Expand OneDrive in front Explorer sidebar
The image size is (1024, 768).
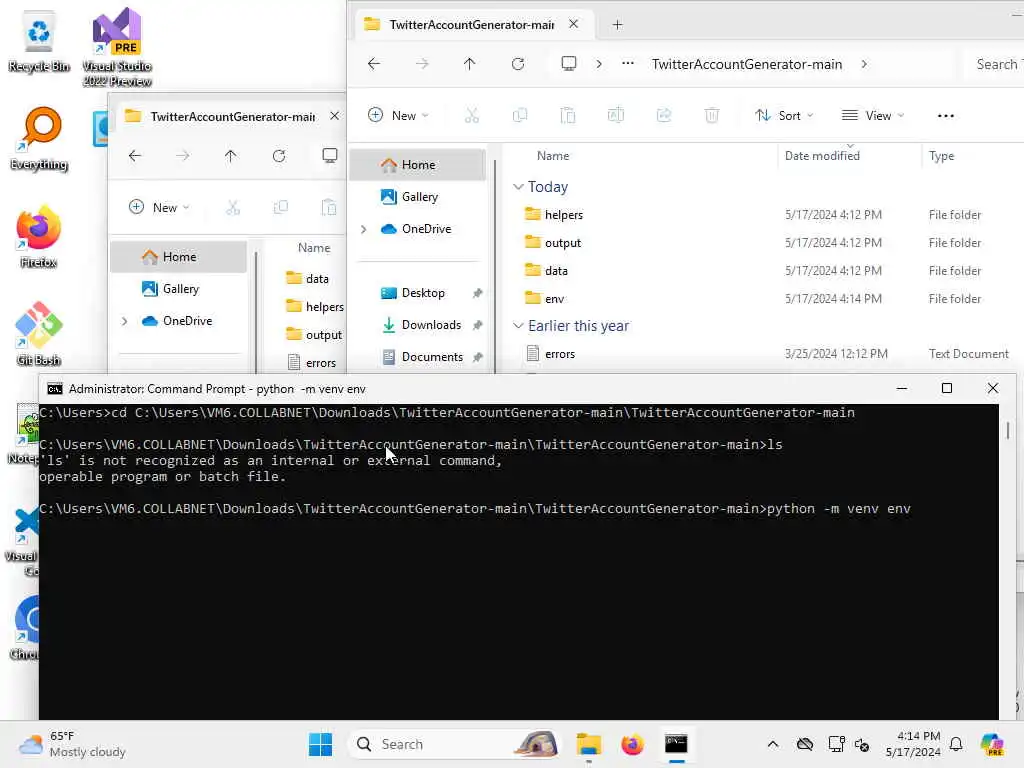pos(364,229)
